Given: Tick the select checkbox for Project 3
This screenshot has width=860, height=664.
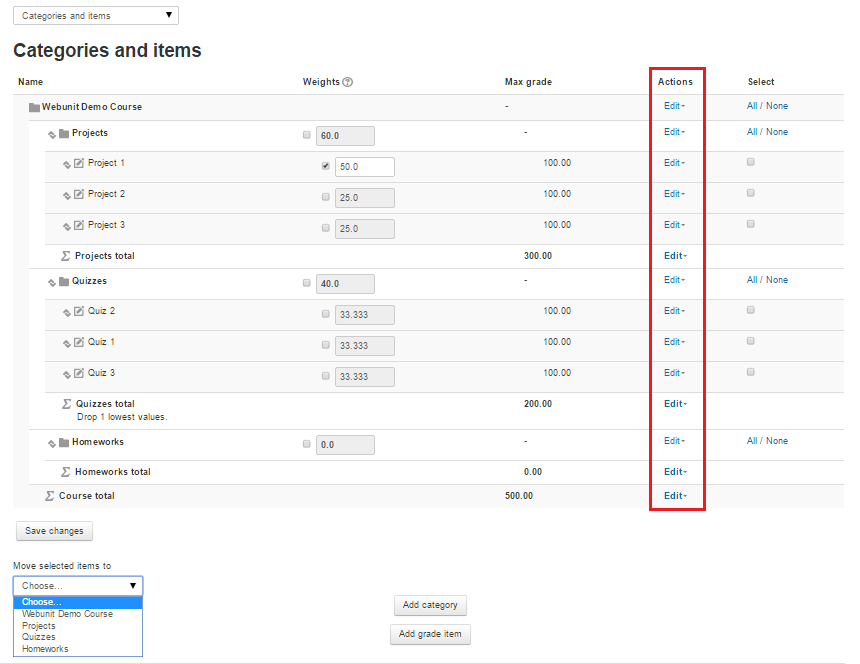Looking at the screenshot, I should (751, 224).
